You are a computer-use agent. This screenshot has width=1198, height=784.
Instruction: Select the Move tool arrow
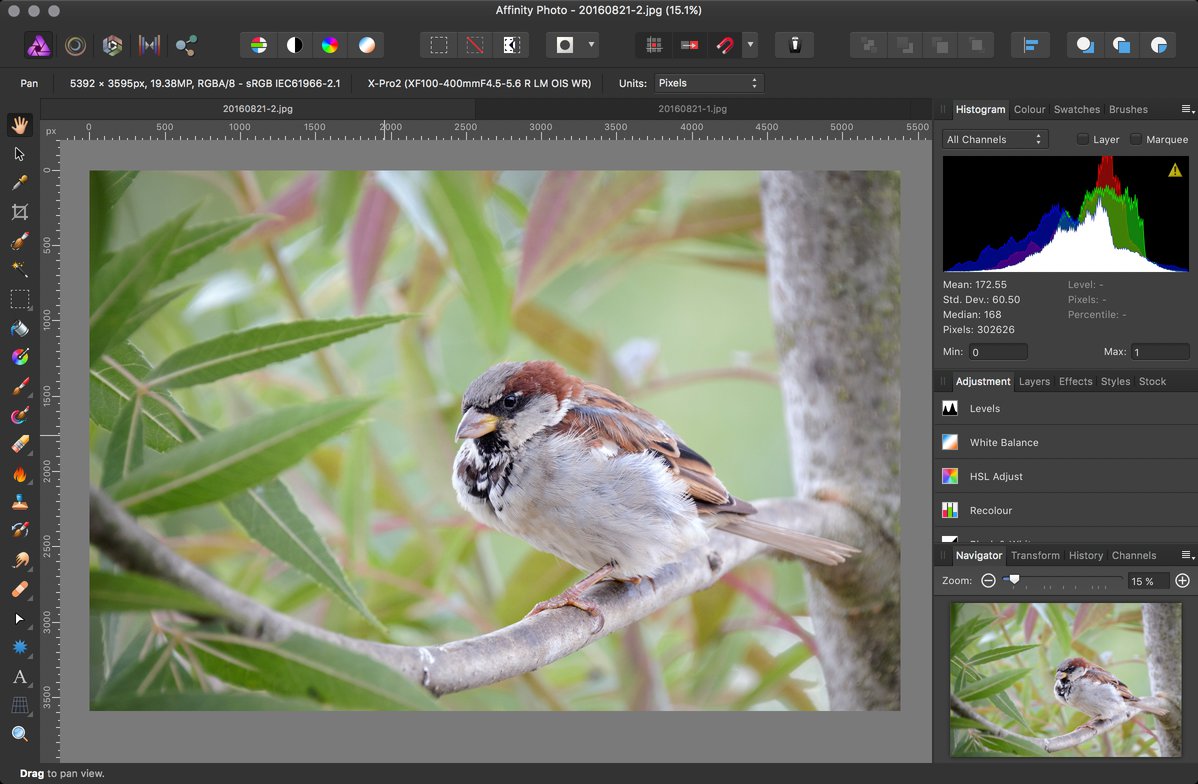pos(20,154)
